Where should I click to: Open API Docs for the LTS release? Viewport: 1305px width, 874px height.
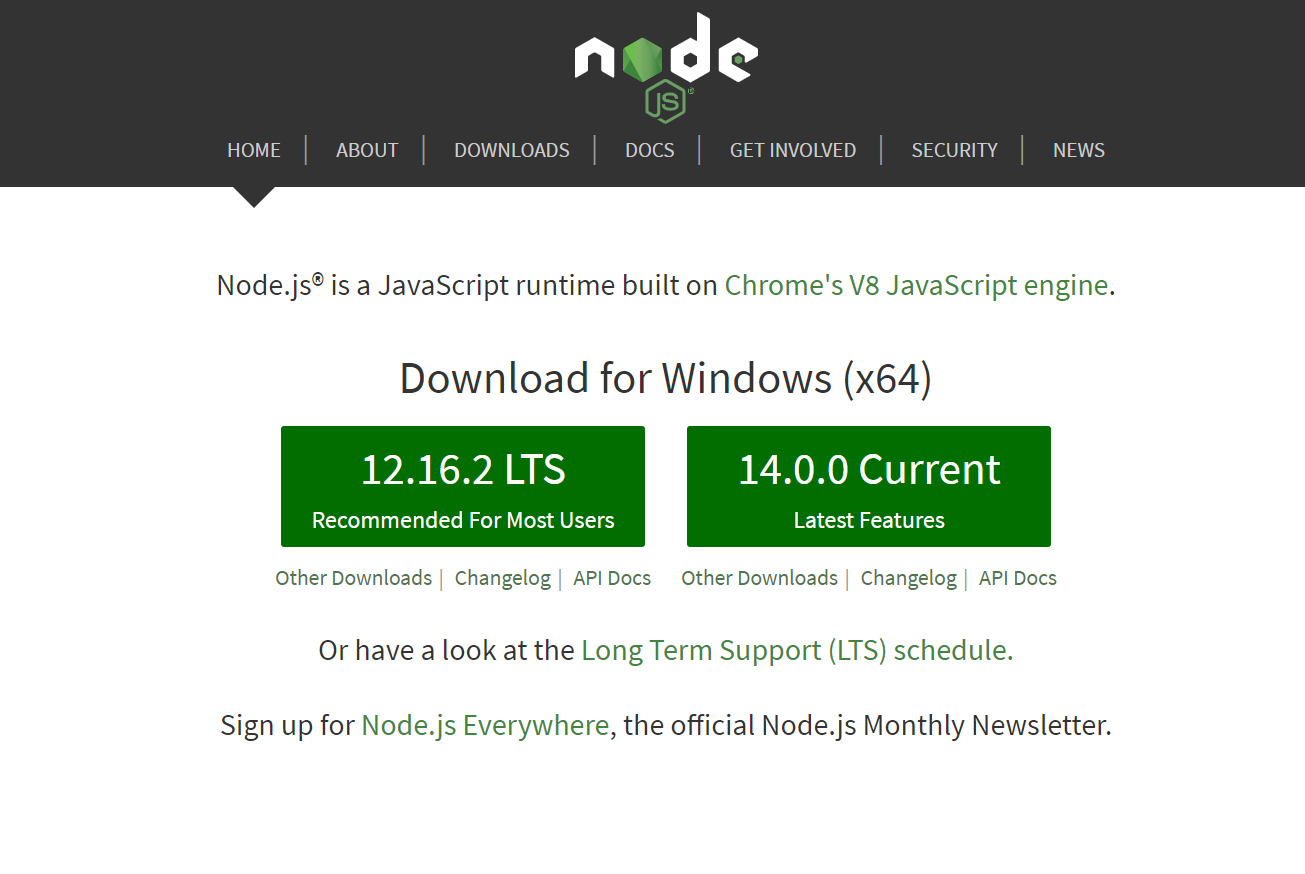(612, 578)
